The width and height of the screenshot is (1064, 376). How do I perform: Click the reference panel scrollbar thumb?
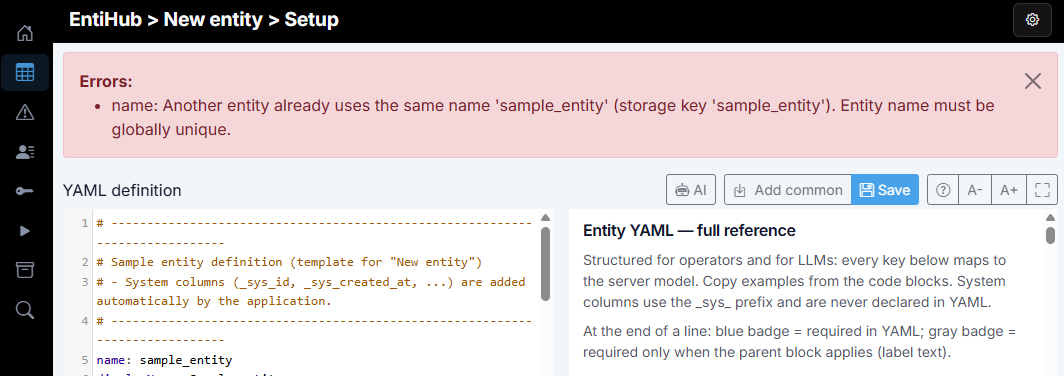coord(1050,235)
